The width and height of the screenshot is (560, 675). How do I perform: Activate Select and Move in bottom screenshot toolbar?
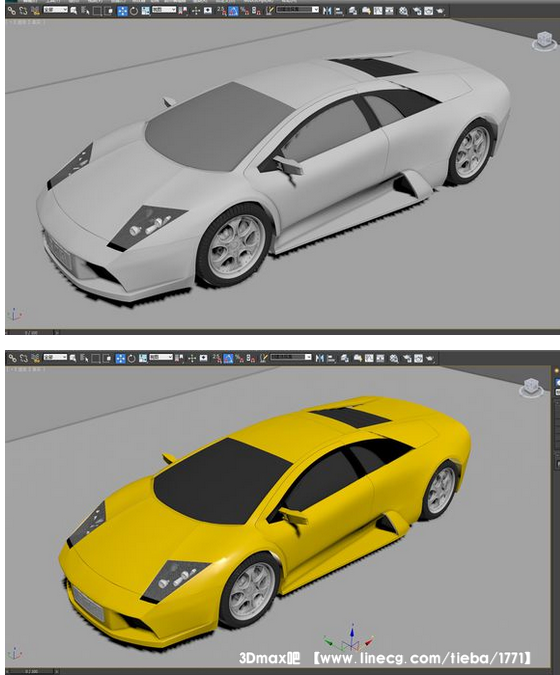click(x=121, y=358)
